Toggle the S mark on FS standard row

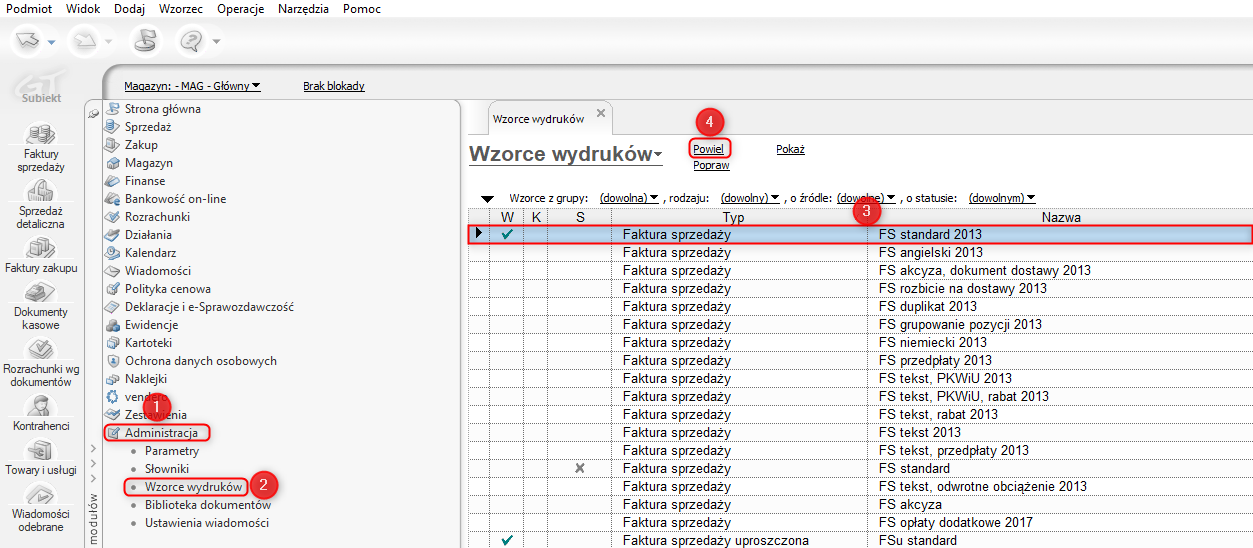click(580, 468)
